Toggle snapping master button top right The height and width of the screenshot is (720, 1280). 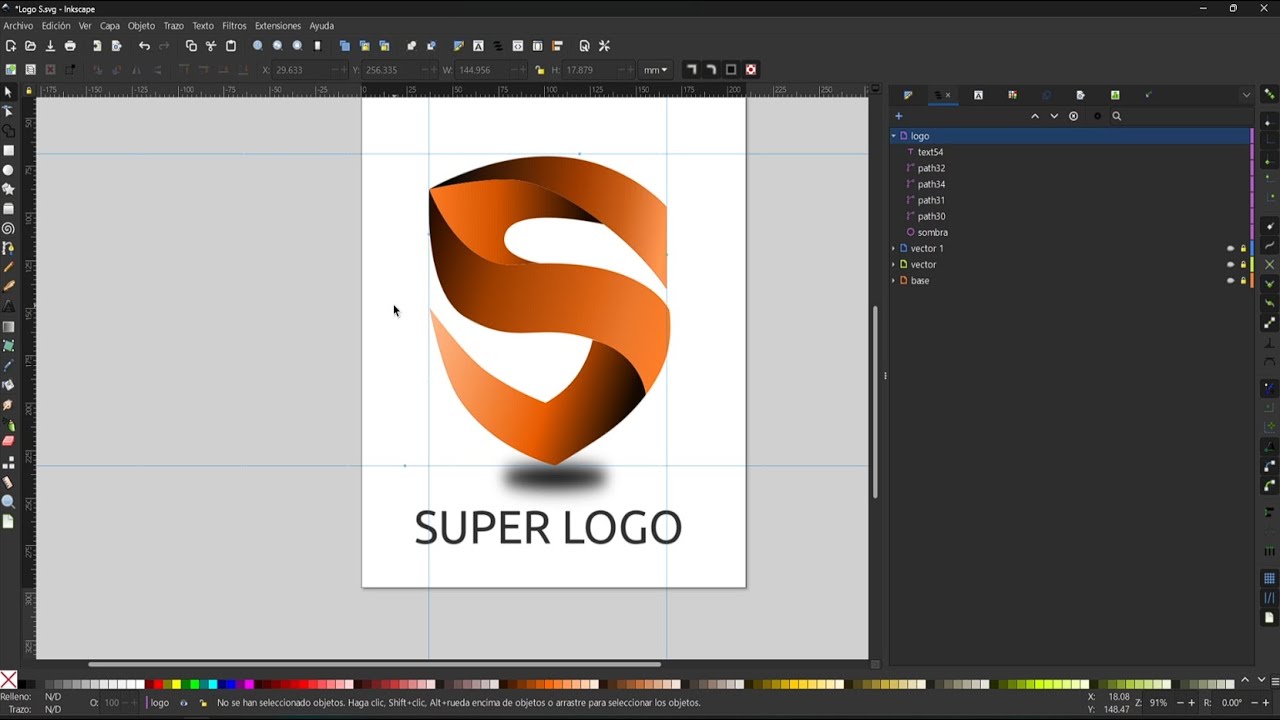pos(1269,94)
